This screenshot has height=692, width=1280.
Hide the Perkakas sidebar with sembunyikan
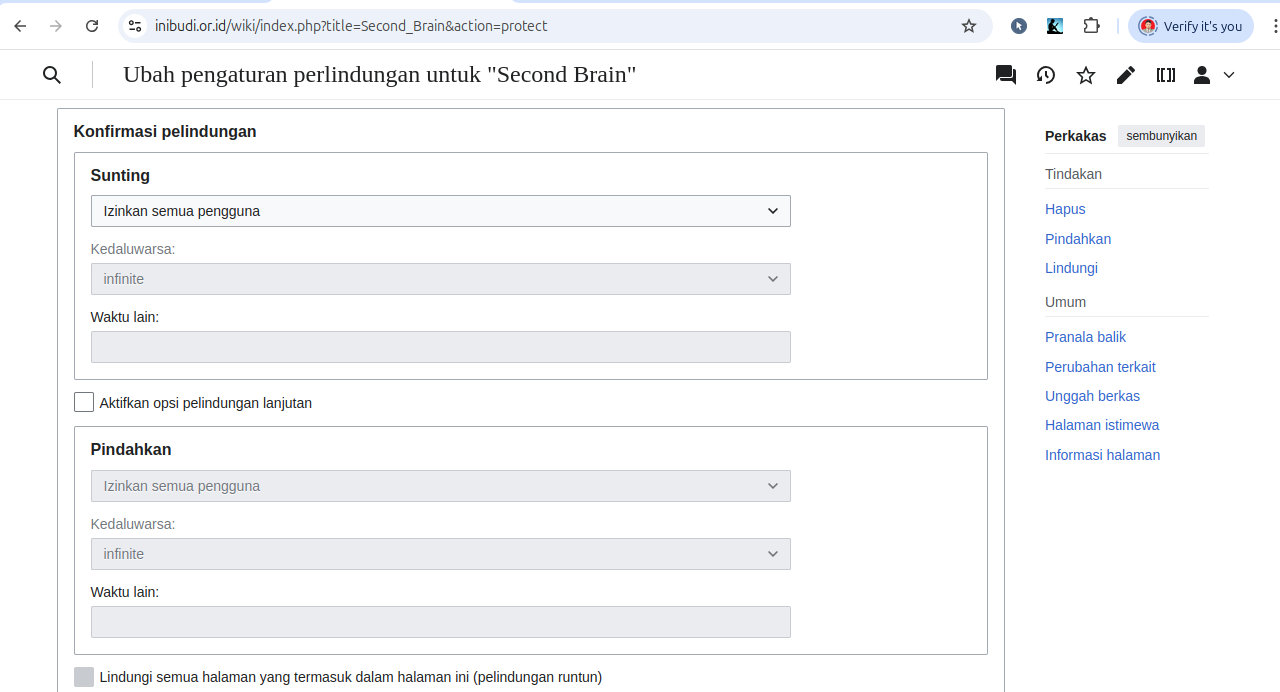coord(1161,136)
